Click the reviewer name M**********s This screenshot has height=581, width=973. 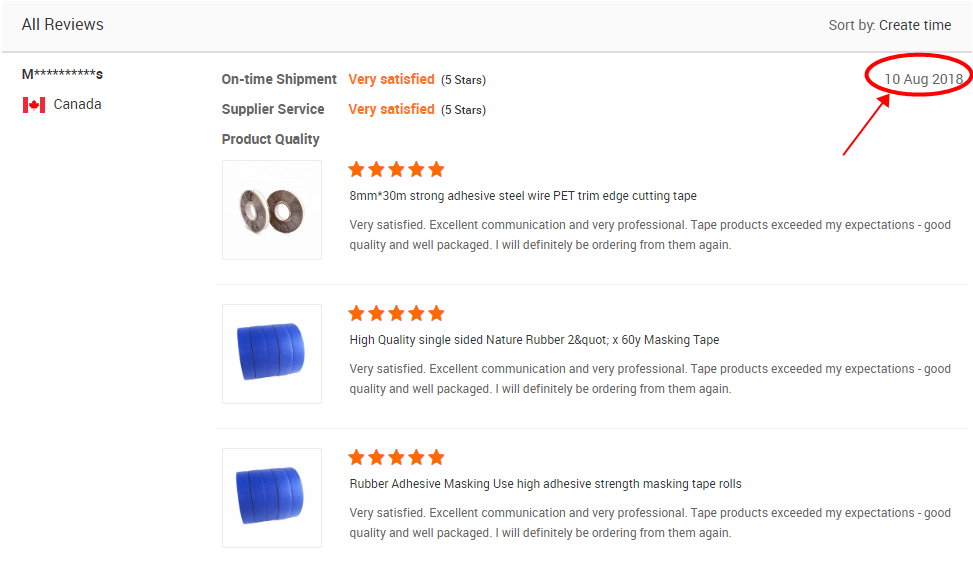coord(62,75)
